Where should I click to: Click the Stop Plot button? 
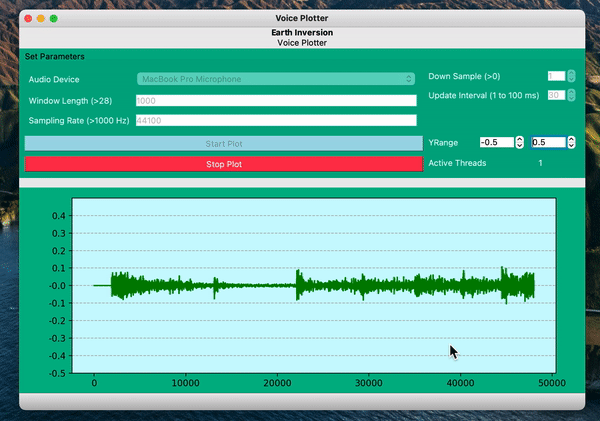(x=224, y=164)
